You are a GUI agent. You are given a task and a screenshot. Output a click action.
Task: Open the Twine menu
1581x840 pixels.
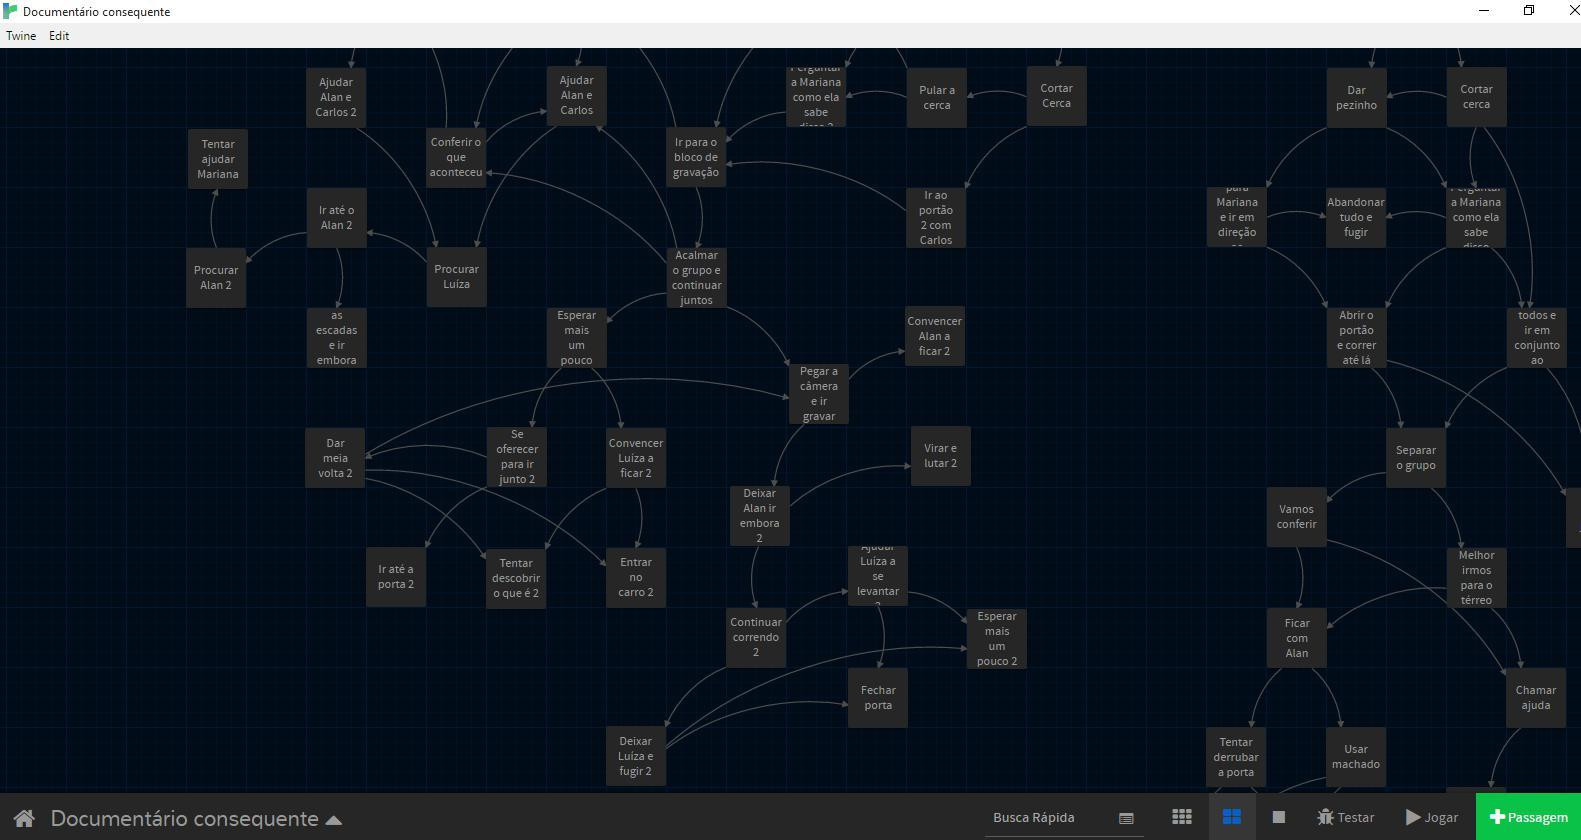tap(21, 35)
